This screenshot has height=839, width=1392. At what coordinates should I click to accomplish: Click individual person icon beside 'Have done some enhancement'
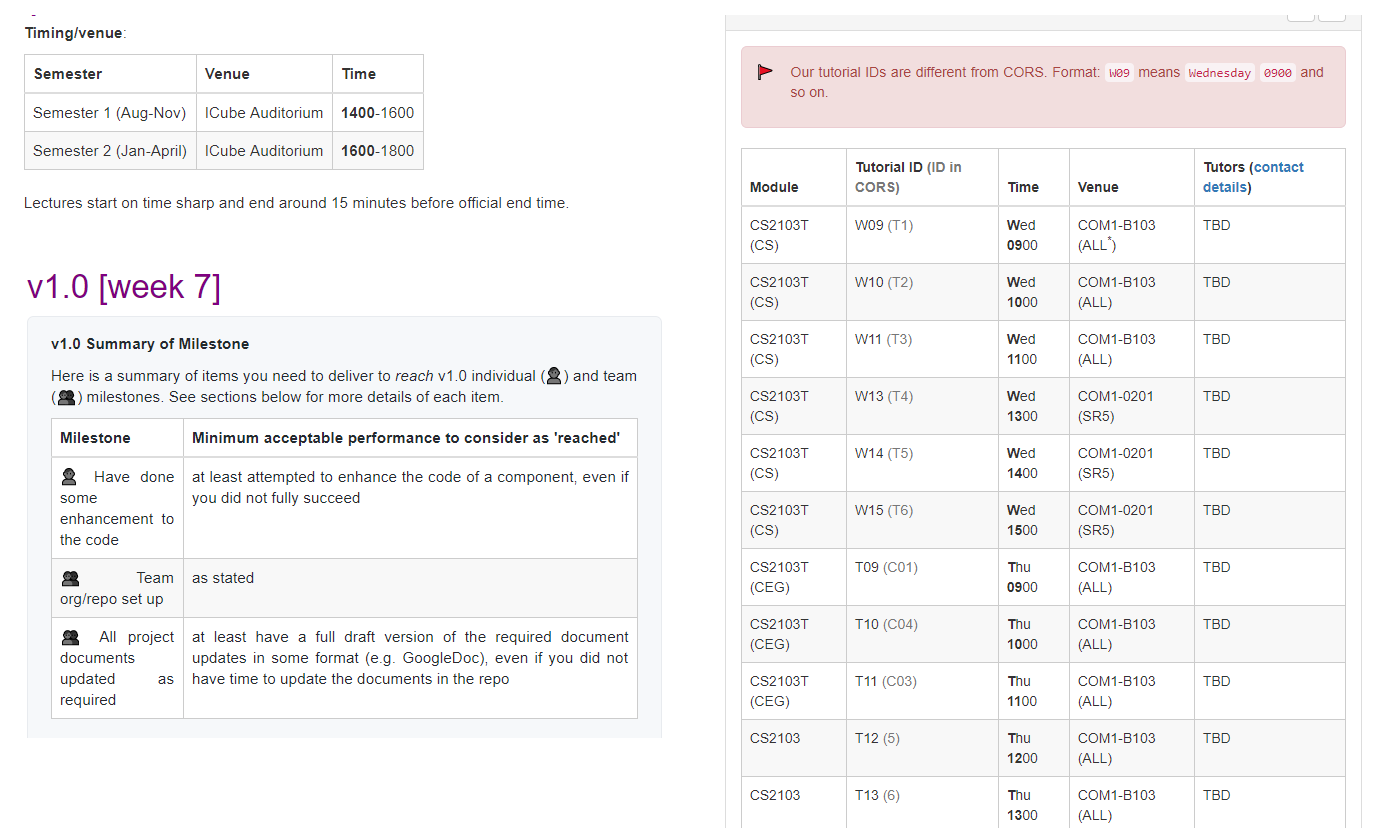(x=70, y=477)
